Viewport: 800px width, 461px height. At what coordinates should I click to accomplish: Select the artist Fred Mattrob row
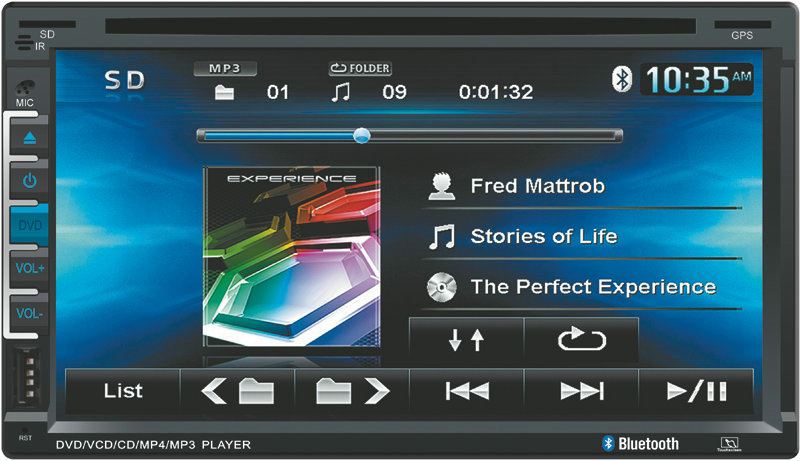580,187
